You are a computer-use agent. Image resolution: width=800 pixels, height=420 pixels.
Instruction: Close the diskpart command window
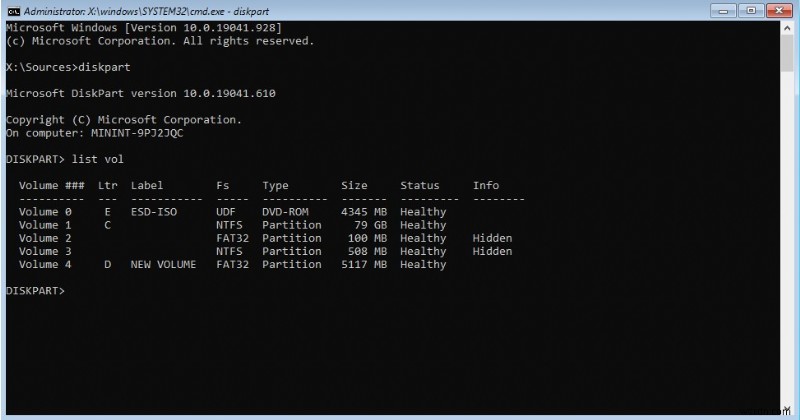coord(779,10)
